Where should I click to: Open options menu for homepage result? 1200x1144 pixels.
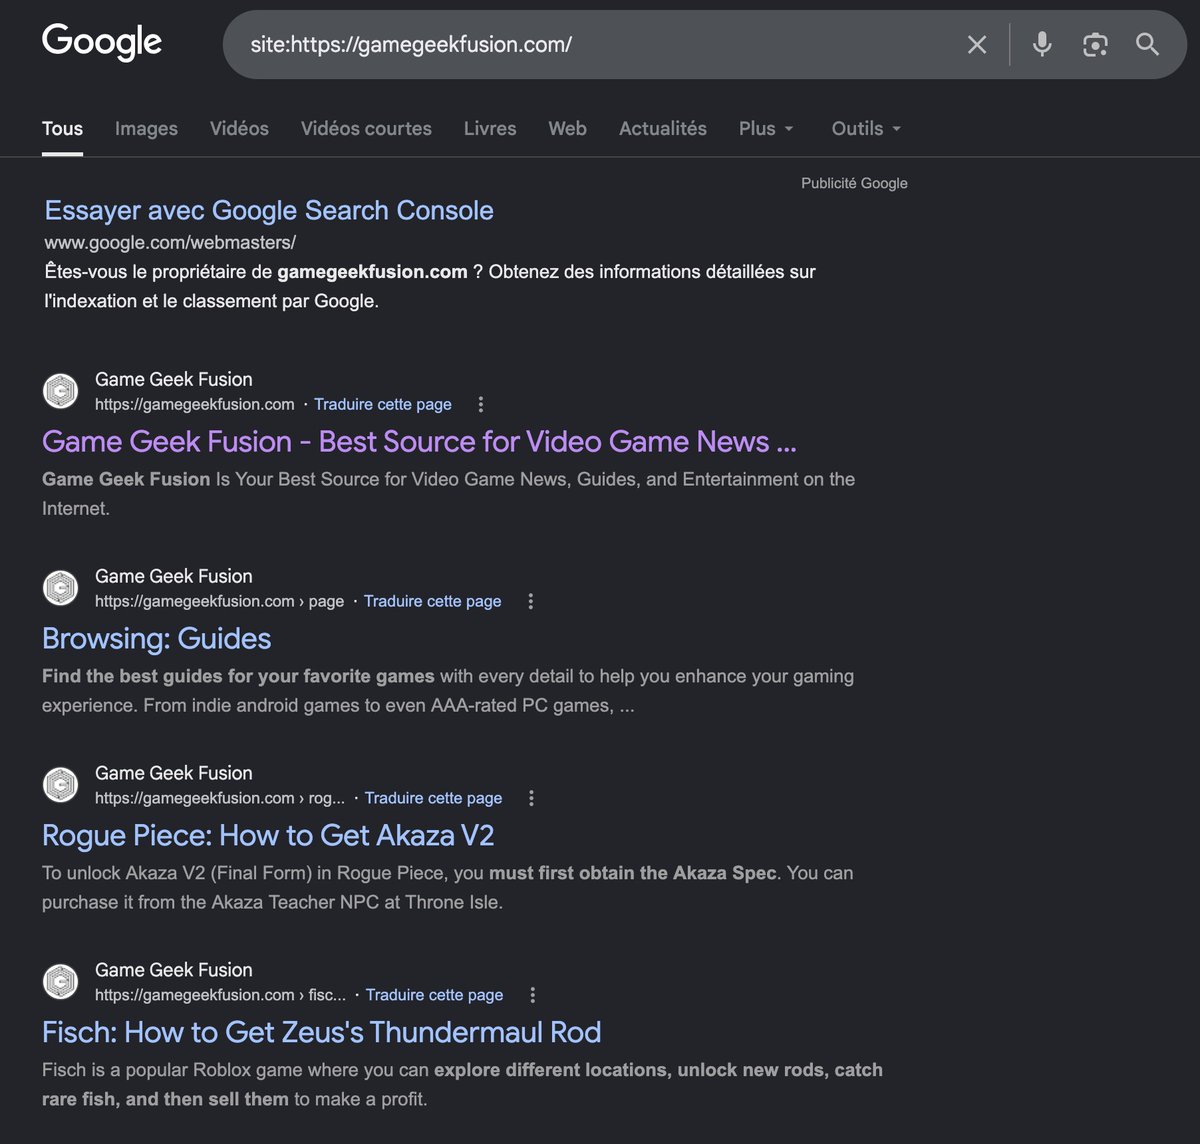click(x=481, y=404)
